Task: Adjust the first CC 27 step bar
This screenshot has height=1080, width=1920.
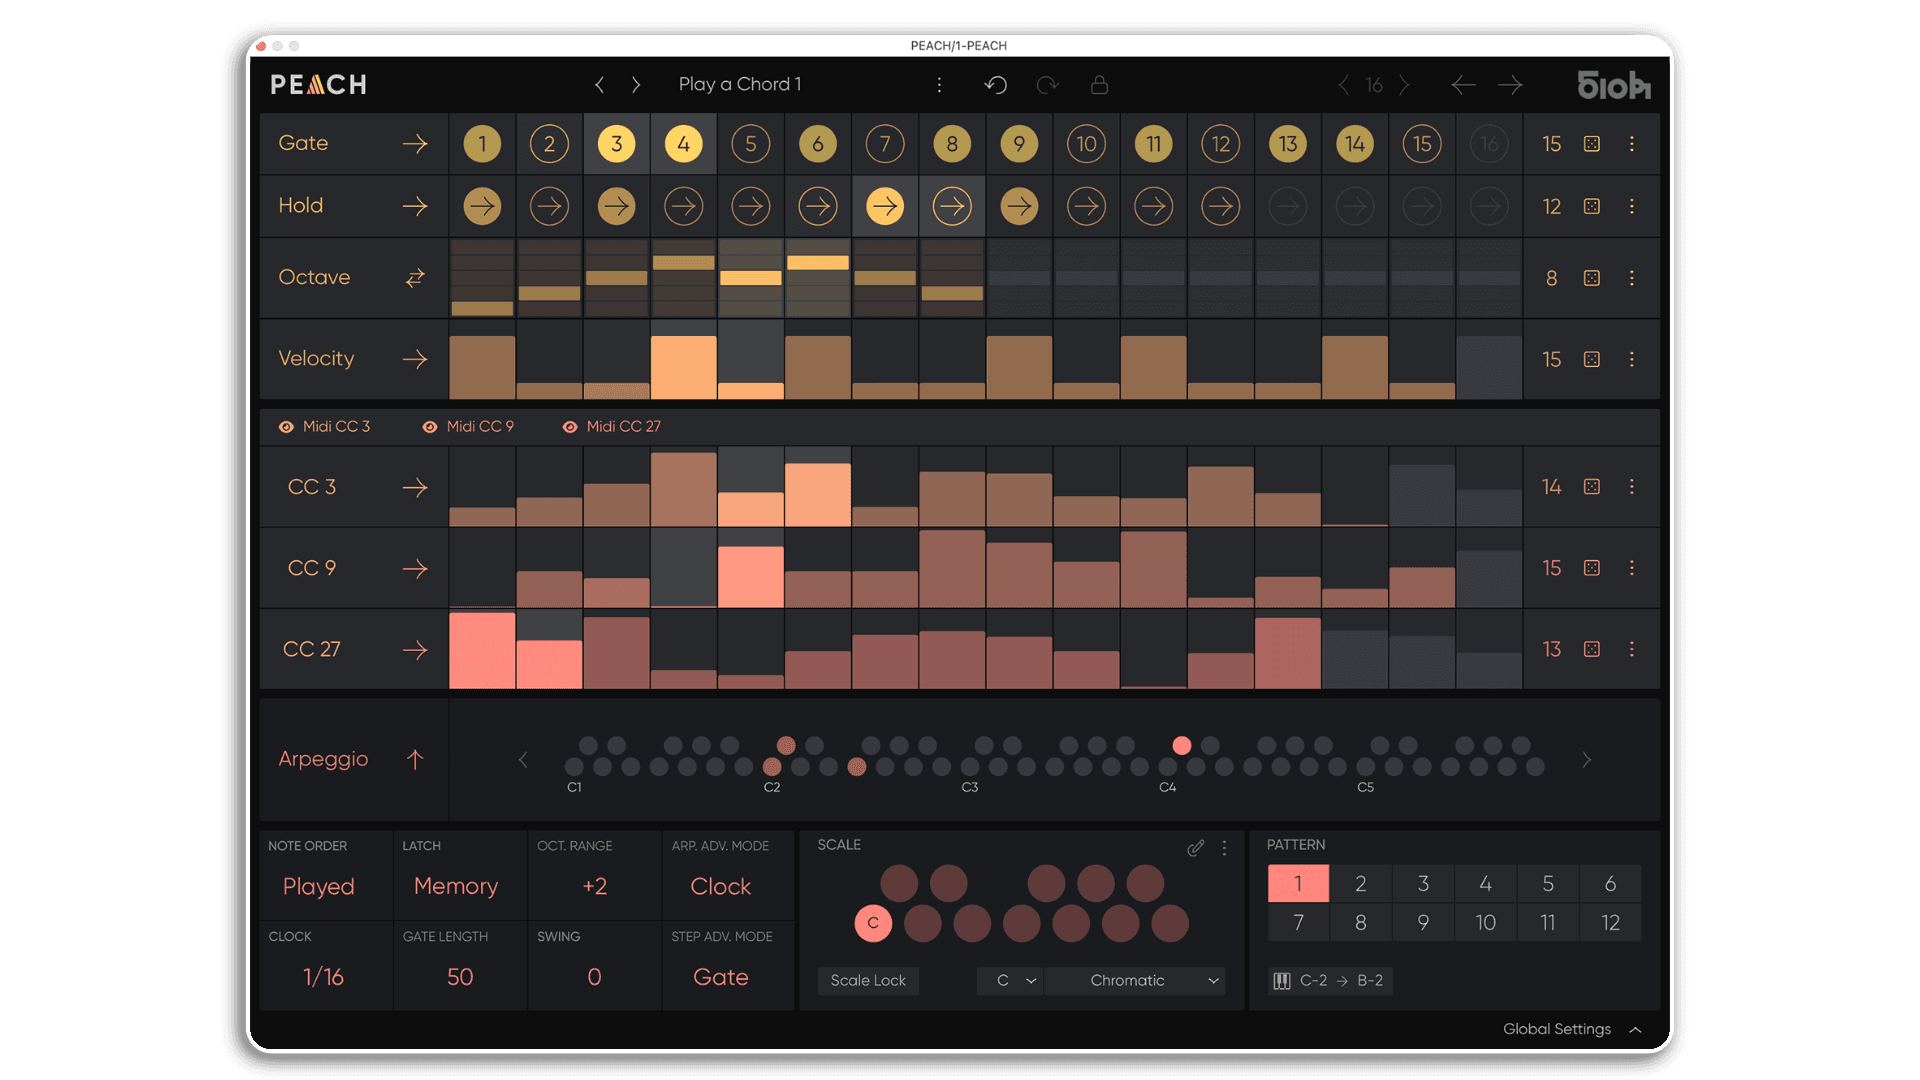Action: click(482, 651)
